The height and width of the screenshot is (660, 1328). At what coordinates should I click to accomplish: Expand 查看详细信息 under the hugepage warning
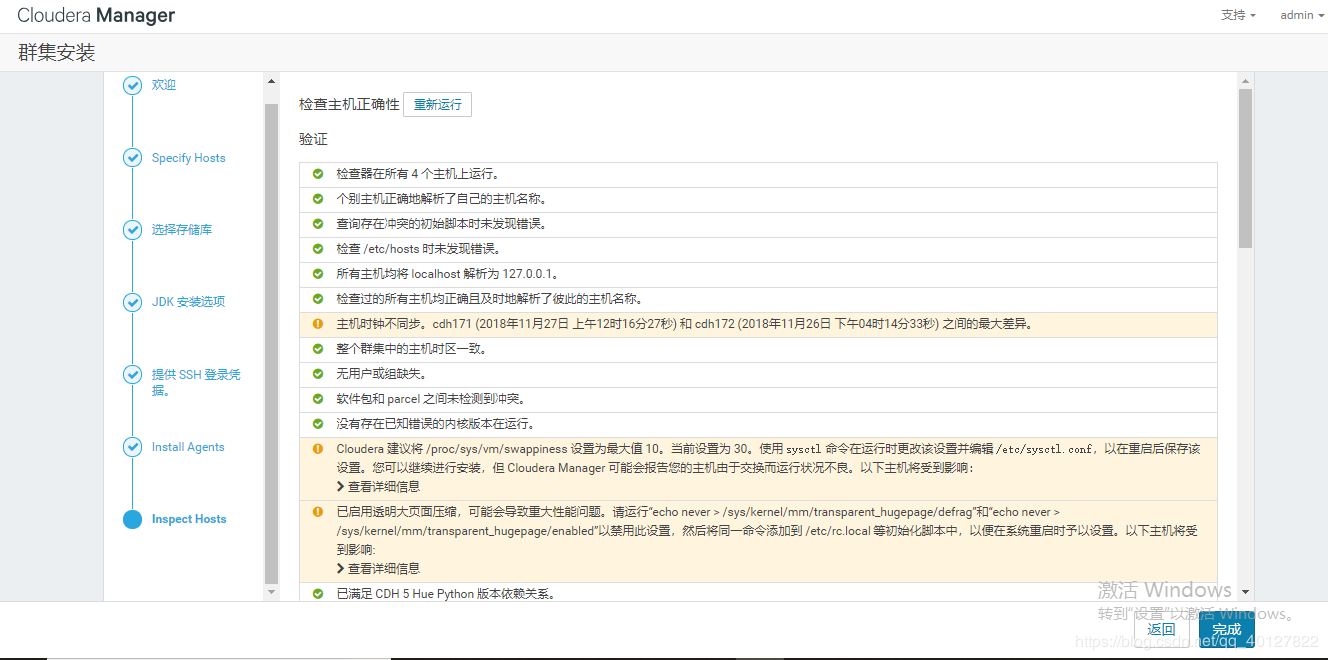coord(378,569)
